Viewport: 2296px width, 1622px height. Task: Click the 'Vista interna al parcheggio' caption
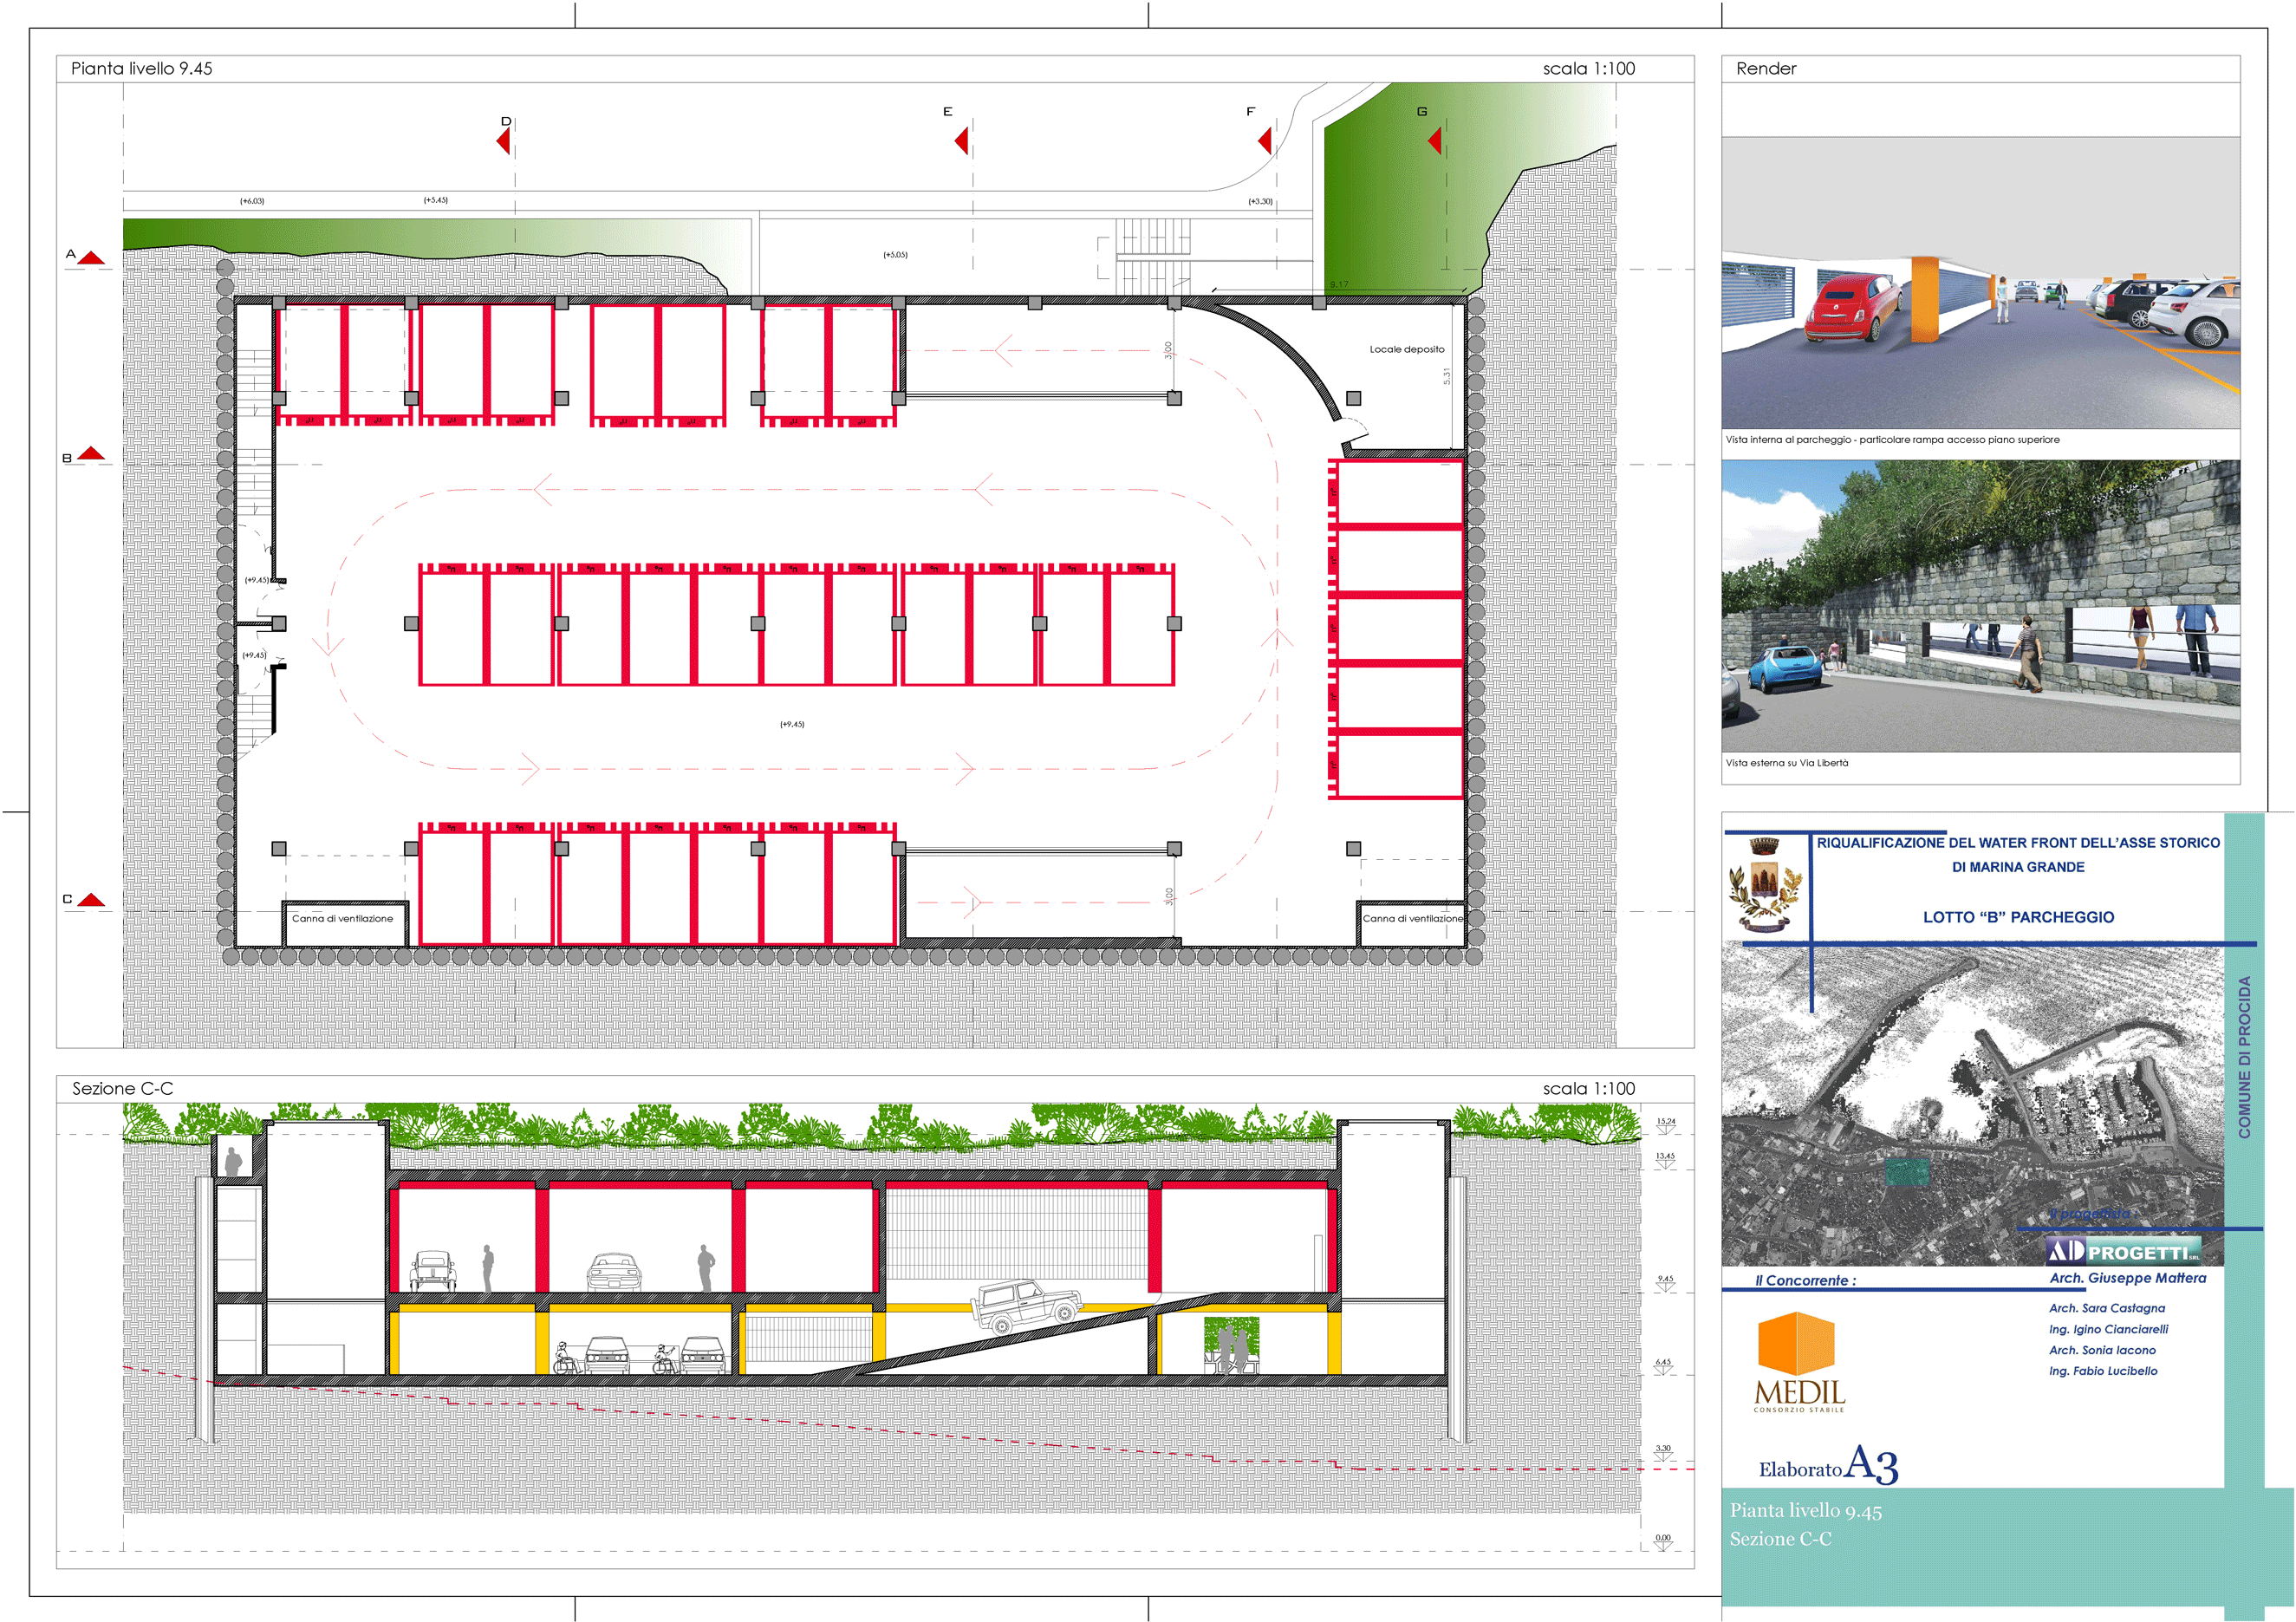tap(1892, 440)
